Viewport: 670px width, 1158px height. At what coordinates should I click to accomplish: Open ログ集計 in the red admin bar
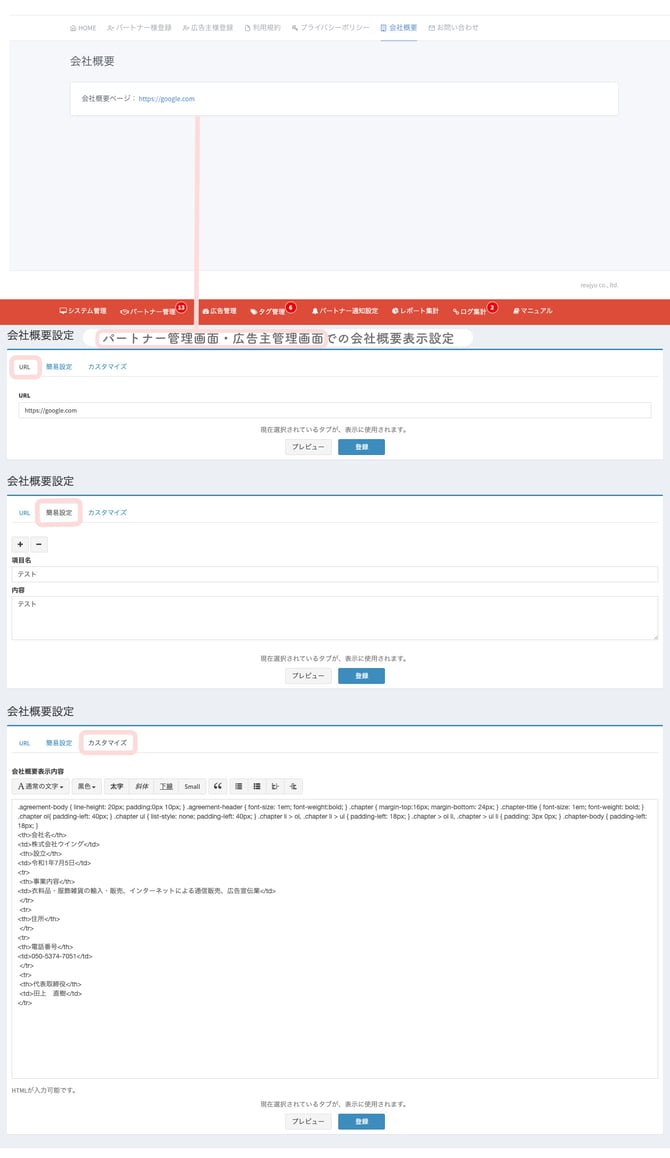[470, 311]
